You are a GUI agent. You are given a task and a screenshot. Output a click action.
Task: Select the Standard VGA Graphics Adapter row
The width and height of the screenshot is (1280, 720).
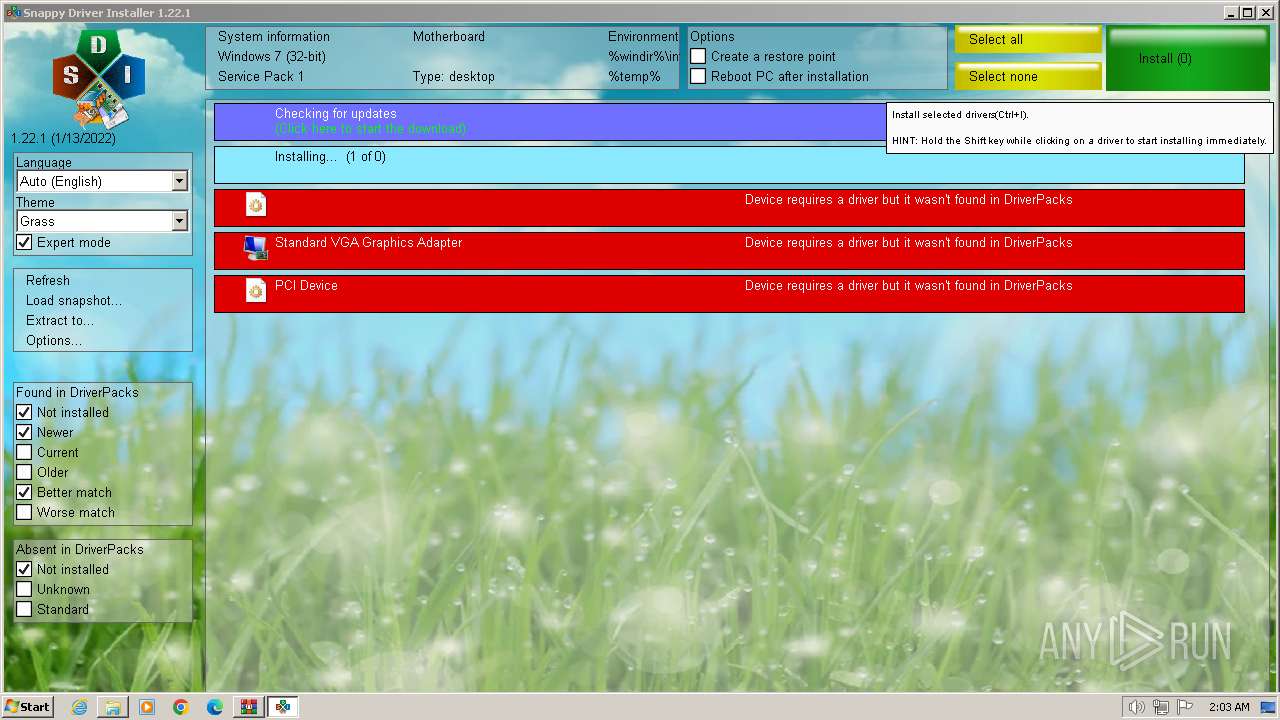click(729, 251)
